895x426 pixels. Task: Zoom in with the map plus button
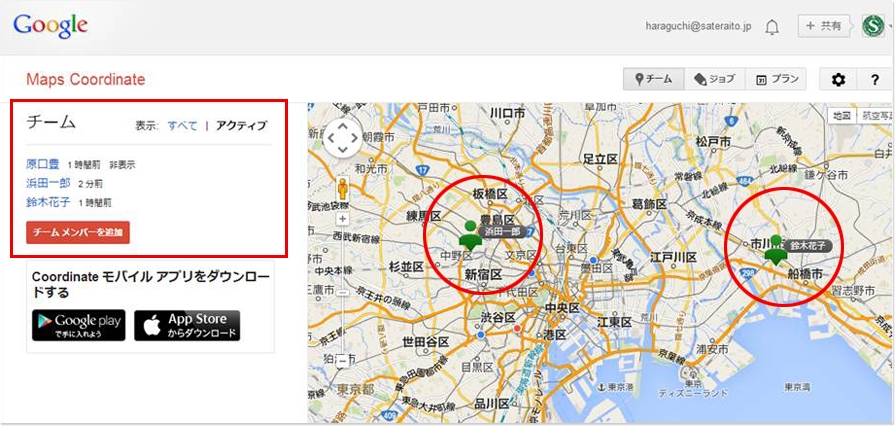[x=343, y=219]
